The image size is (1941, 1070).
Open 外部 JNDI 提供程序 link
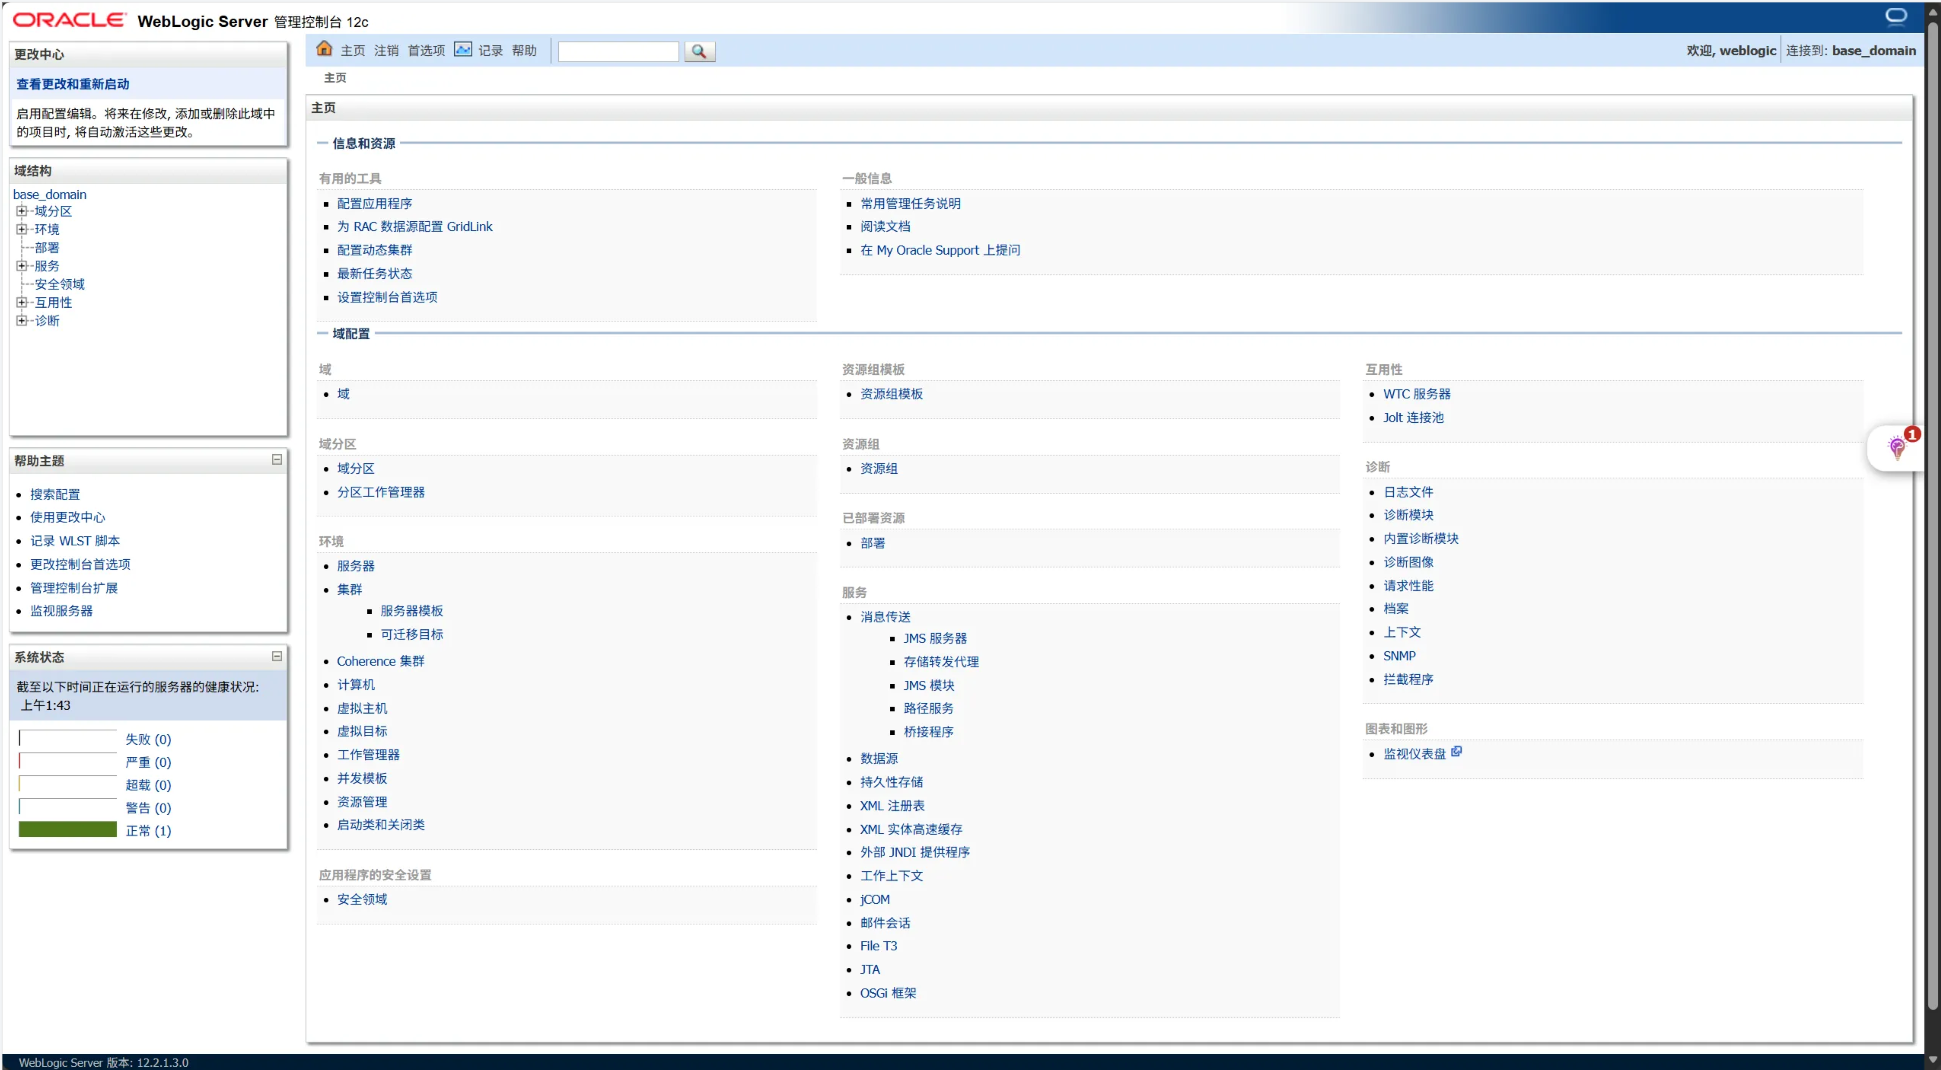click(915, 852)
